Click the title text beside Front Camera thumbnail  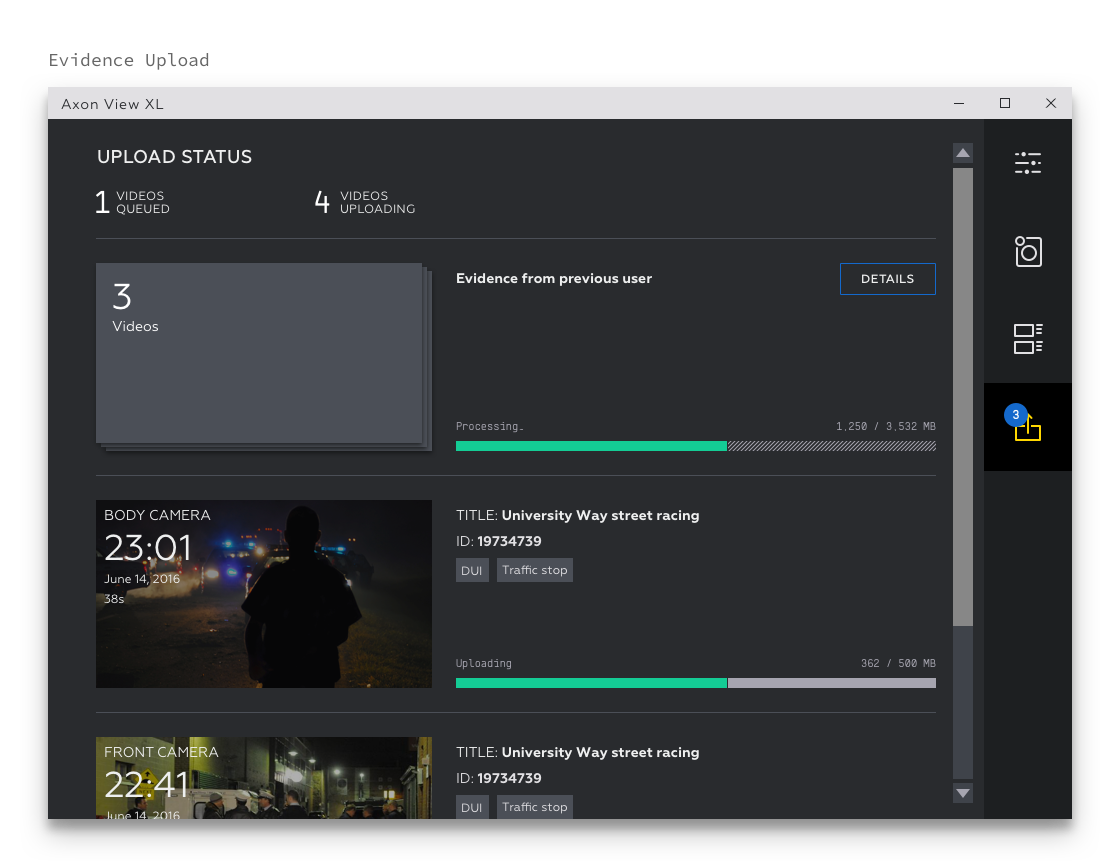coord(577,753)
